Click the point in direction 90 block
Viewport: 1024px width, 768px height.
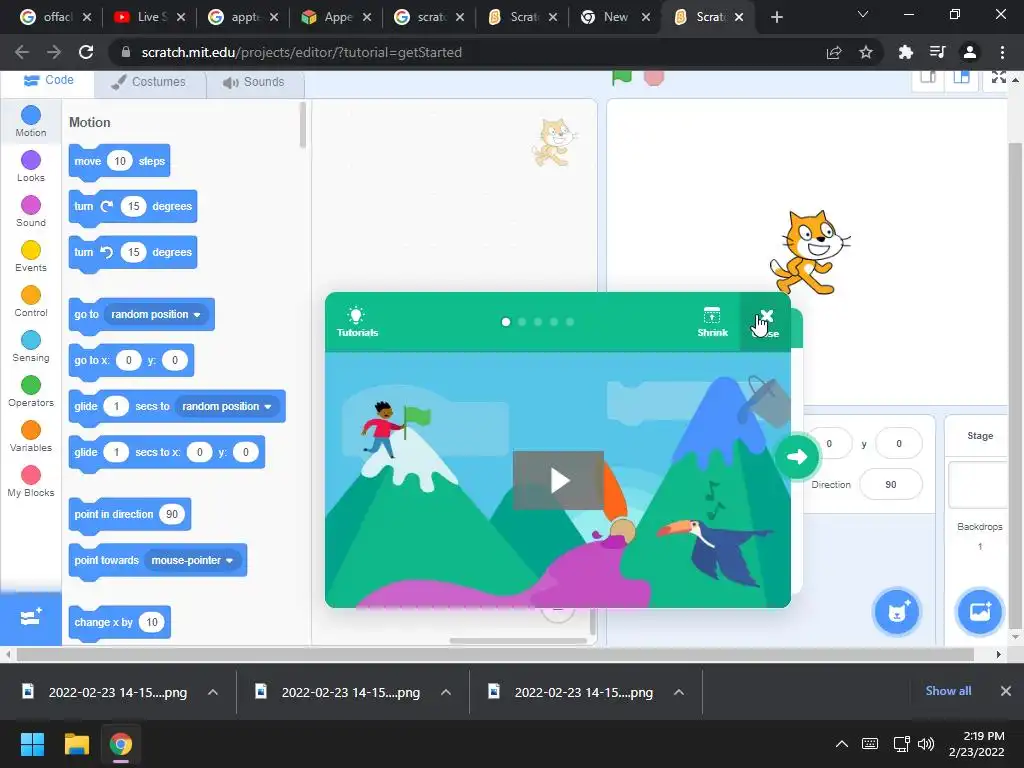click(x=130, y=515)
